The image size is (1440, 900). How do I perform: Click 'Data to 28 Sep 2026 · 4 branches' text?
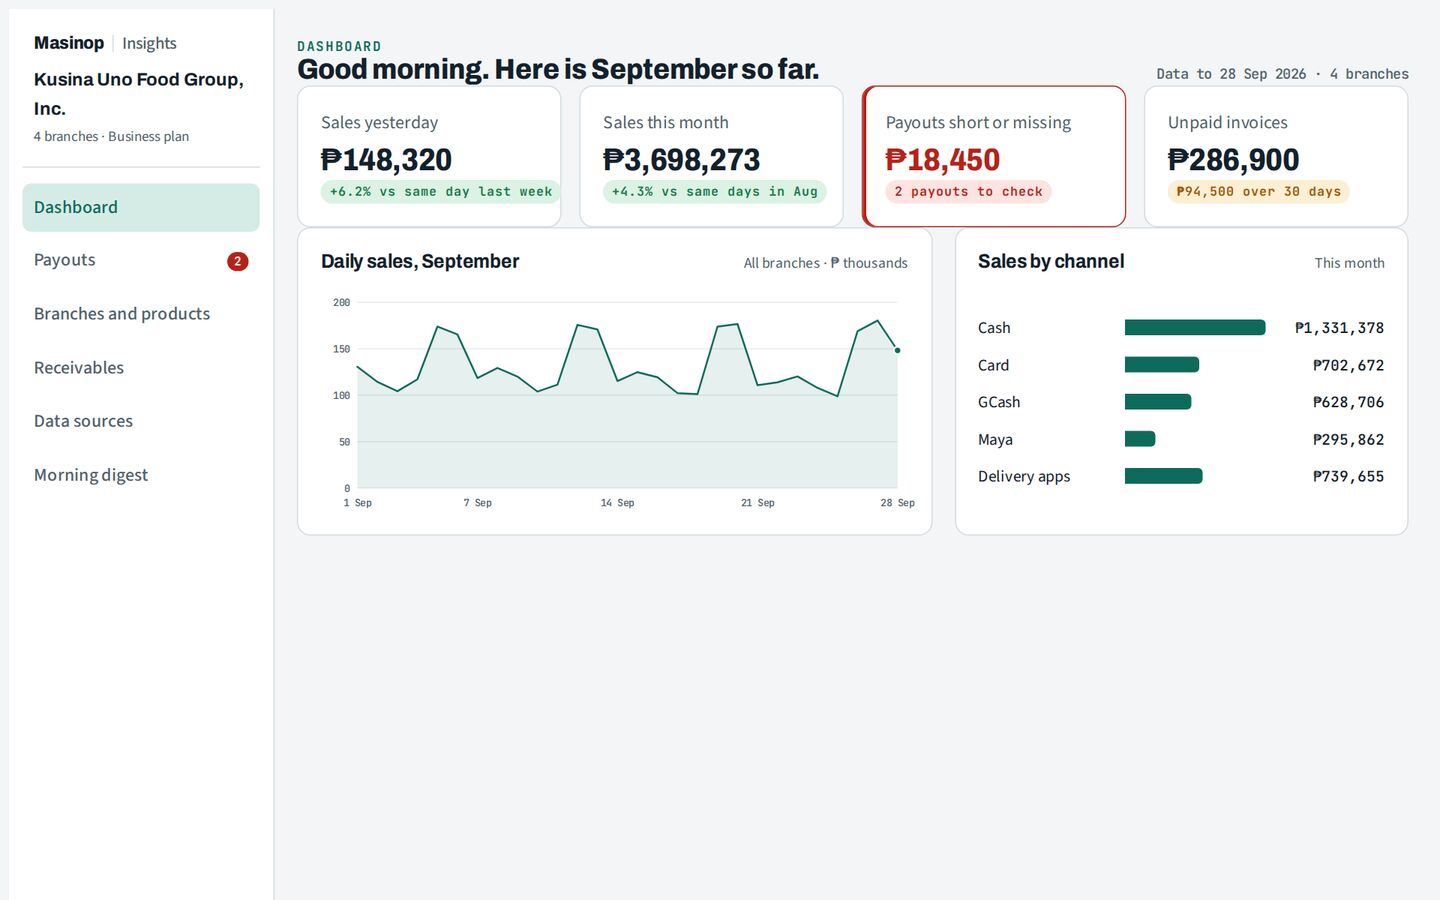point(1282,74)
